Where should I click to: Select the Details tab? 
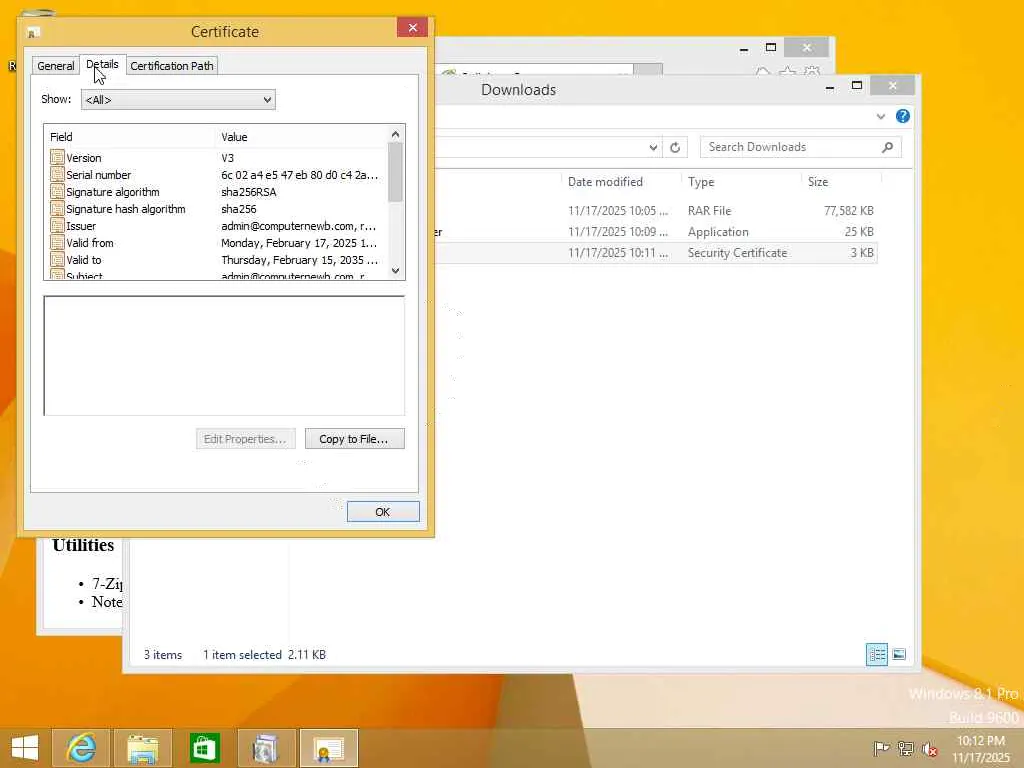click(103, 65)
